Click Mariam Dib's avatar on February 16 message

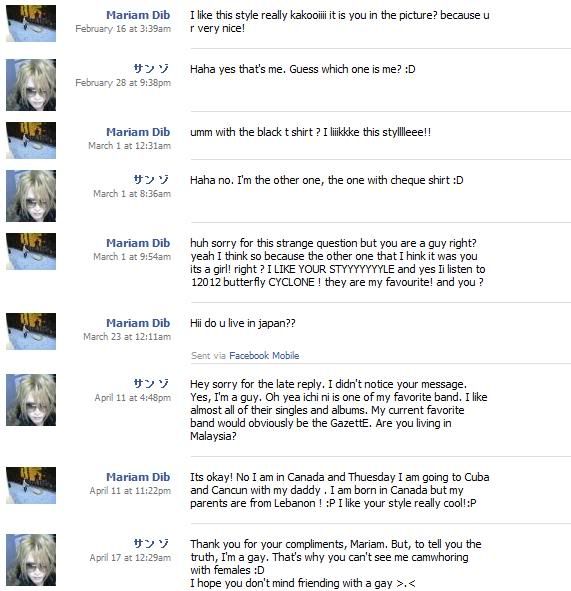(x=31, y=23)
